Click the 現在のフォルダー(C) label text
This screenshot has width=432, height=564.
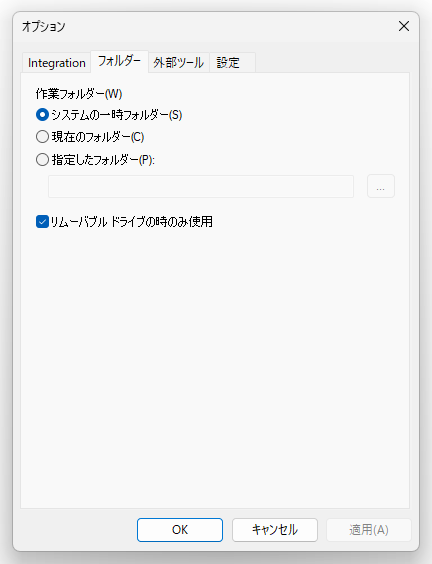(98, 137)
